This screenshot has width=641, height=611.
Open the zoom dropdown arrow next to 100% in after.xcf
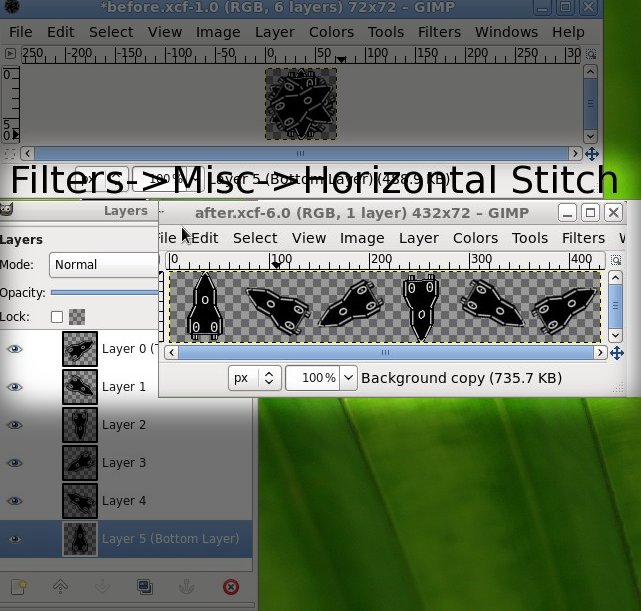point(348,378)
